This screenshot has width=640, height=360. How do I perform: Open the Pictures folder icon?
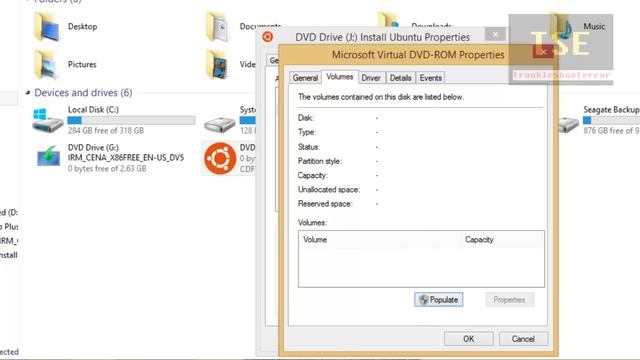[46, 64]
